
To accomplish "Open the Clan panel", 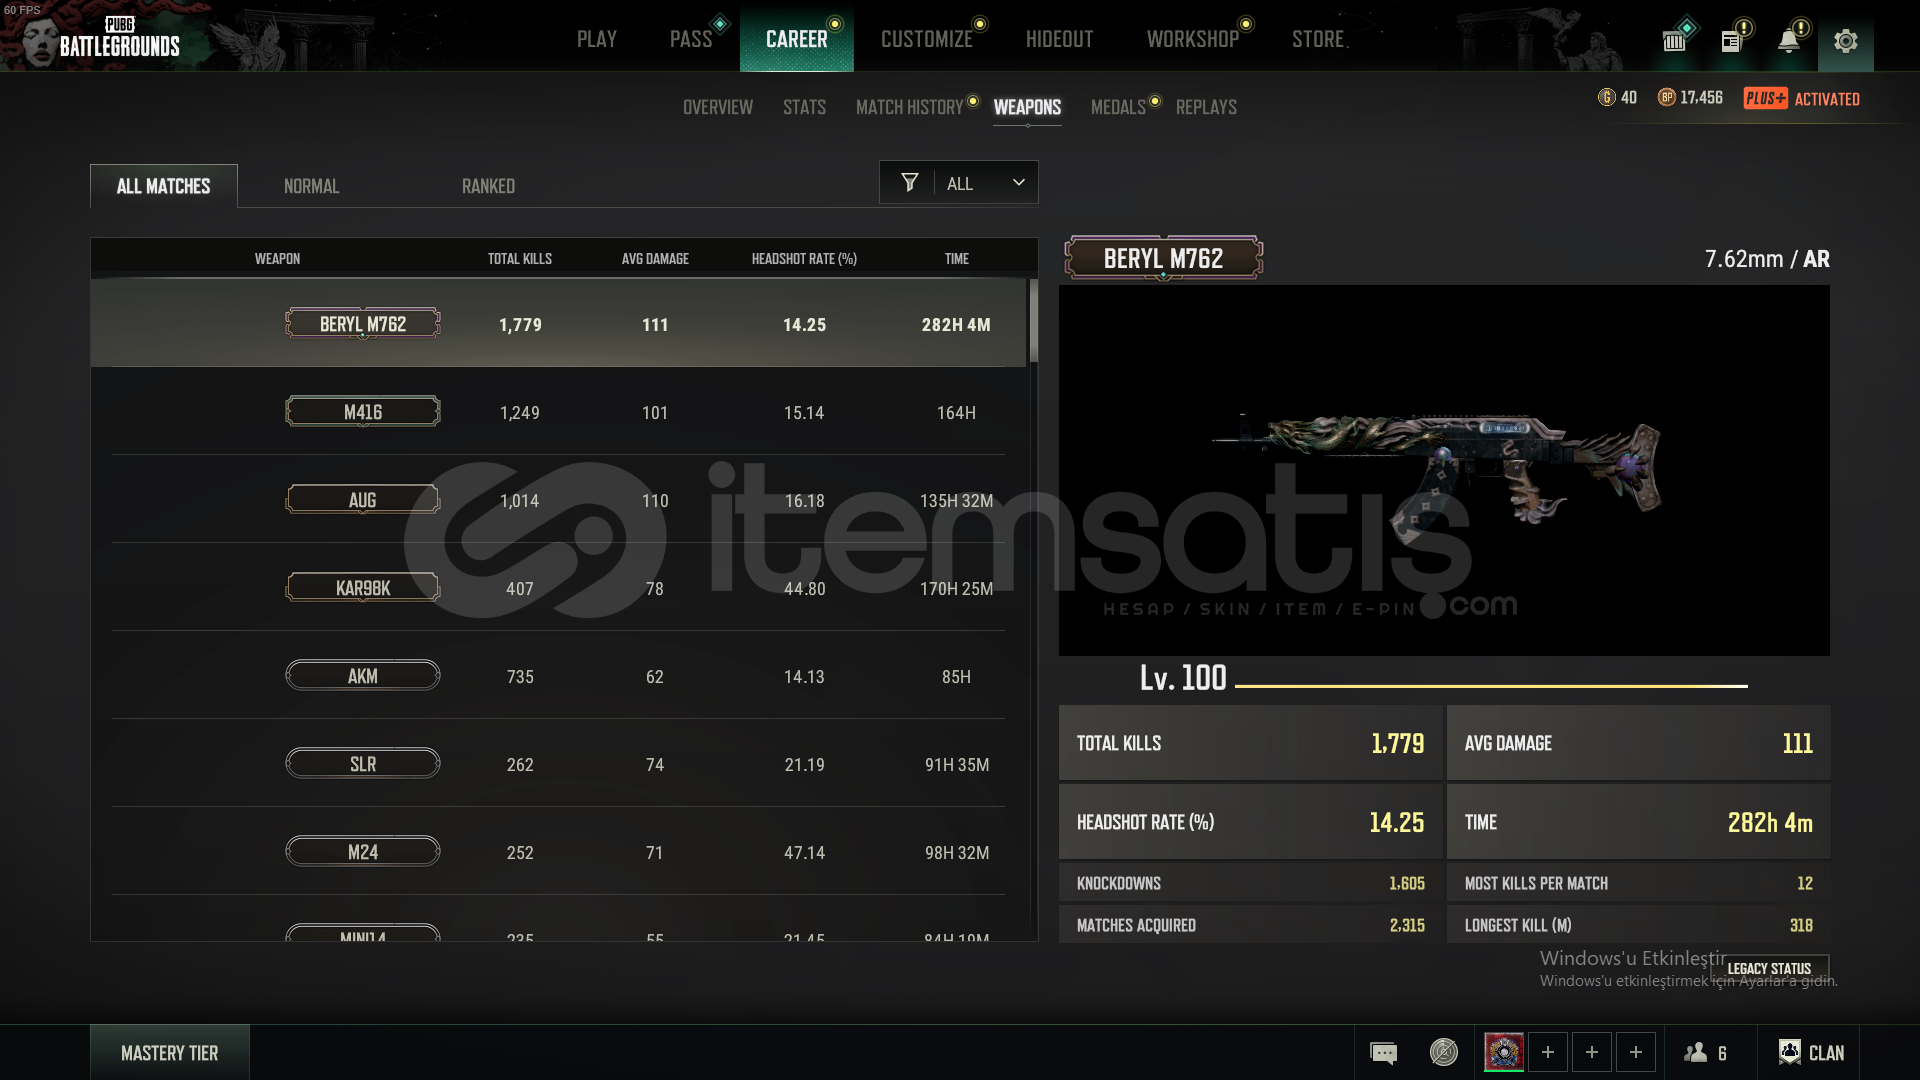I will tap(1811, 1052).
